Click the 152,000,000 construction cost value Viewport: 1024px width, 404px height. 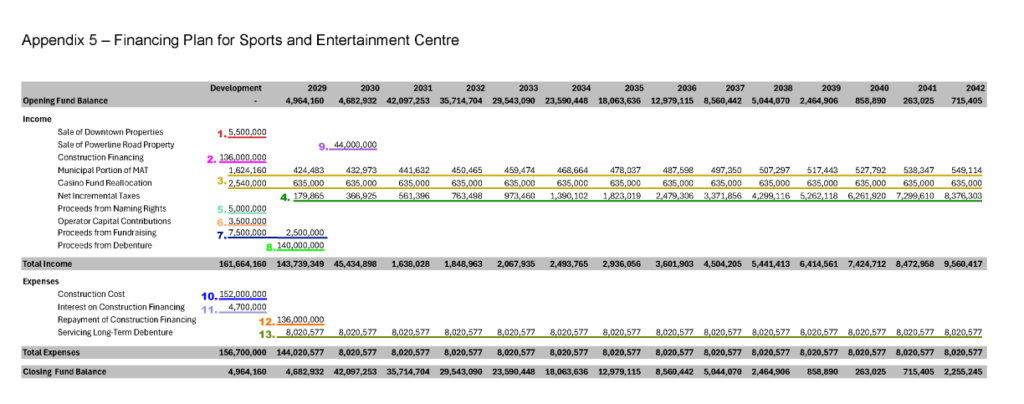[244, 294]
